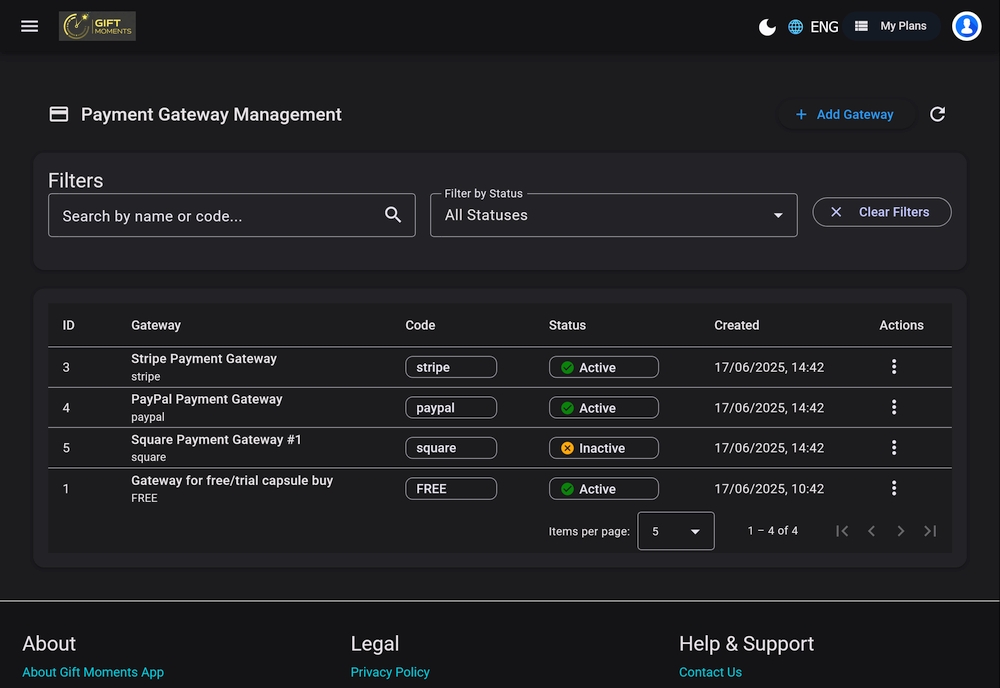Open My Plans
The width and height of the screenshot is (1000, 688).
point(891,26)
